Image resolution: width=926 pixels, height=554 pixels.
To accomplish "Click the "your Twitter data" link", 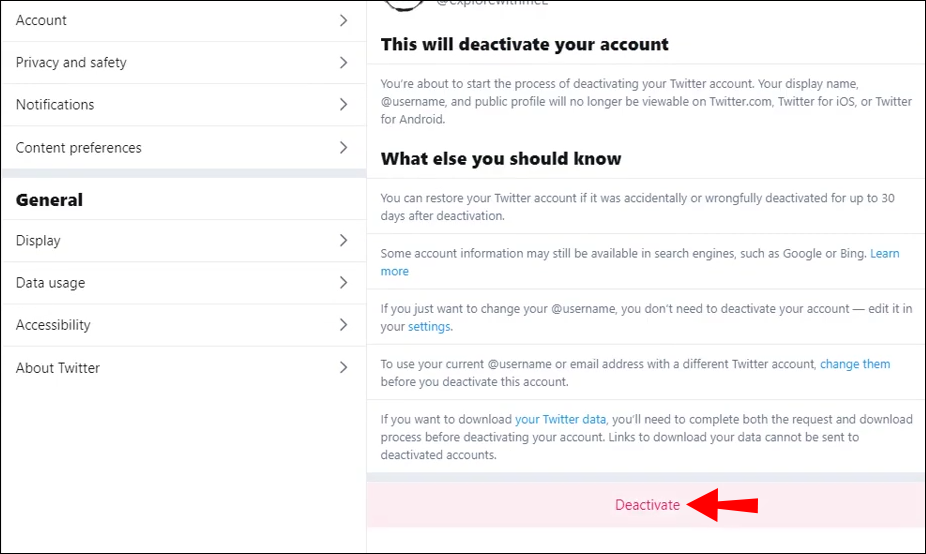I will (561, 419).
